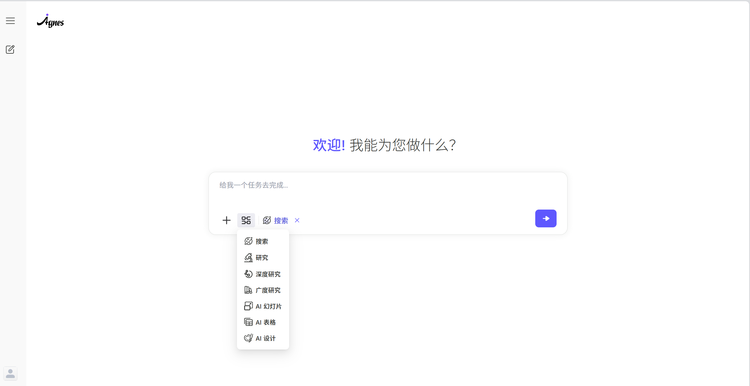Select 广度研究 in the menu
The image size is (750, 386).
pyautogui.click(x=263, y=290)
